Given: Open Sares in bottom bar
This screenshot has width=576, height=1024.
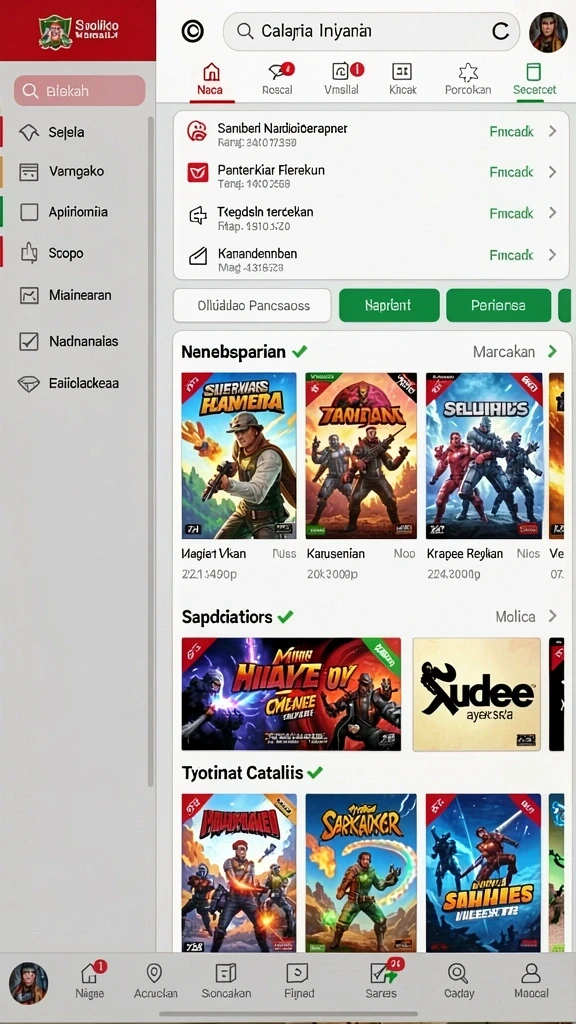Looking at the screenshot, I should pyautogui.click(x=381, y=981).
